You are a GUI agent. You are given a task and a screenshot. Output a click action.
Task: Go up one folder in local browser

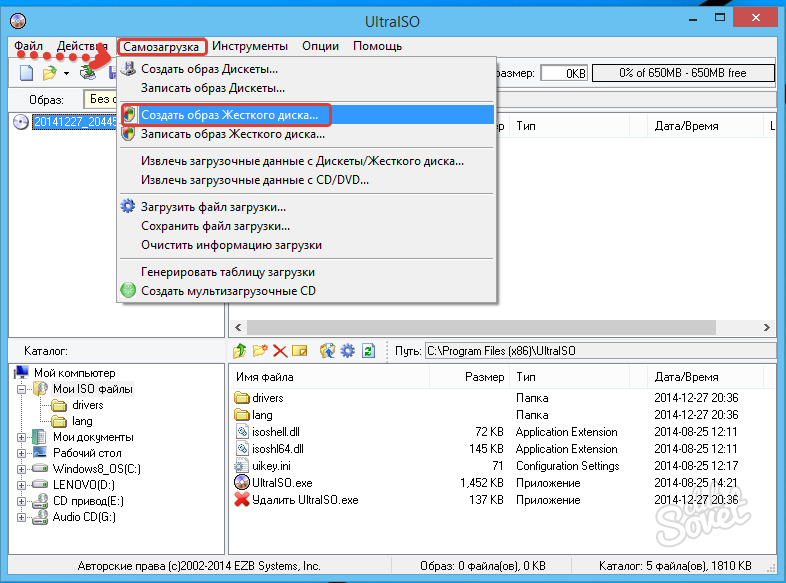click(240, 351)
